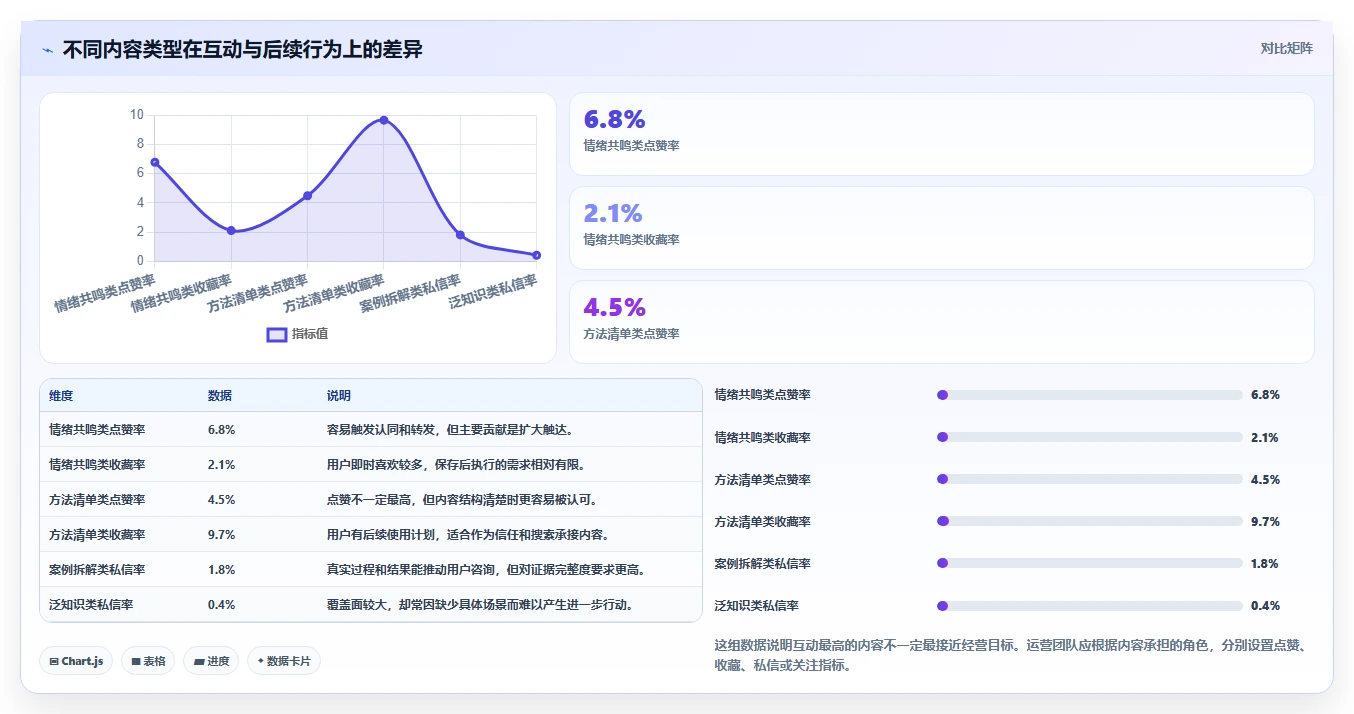Toggle the 指标值 legend swatch under the chart
The height and width of the screenshot is (714, 1354).
(277, 334)
